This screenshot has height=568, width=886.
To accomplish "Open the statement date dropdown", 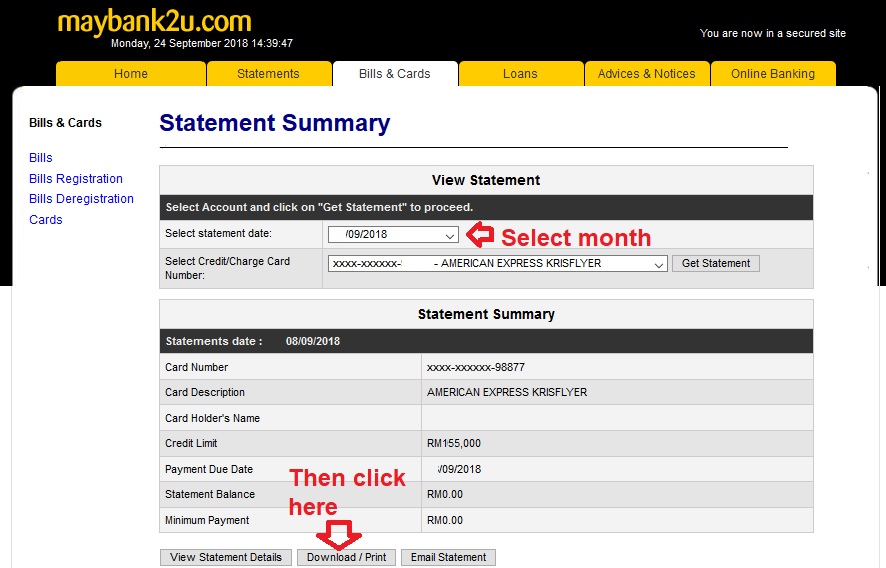I will coord(393,235).
